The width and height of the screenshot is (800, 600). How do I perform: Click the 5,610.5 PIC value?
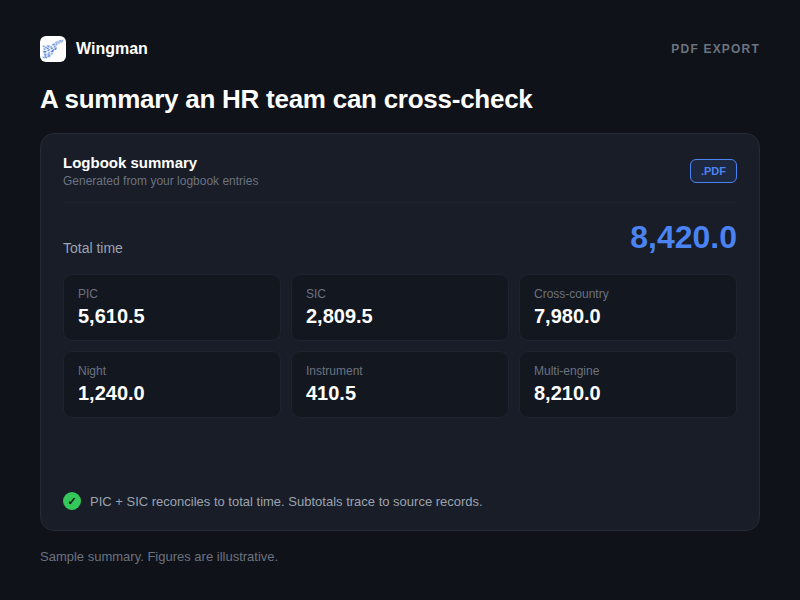[111, 316]
